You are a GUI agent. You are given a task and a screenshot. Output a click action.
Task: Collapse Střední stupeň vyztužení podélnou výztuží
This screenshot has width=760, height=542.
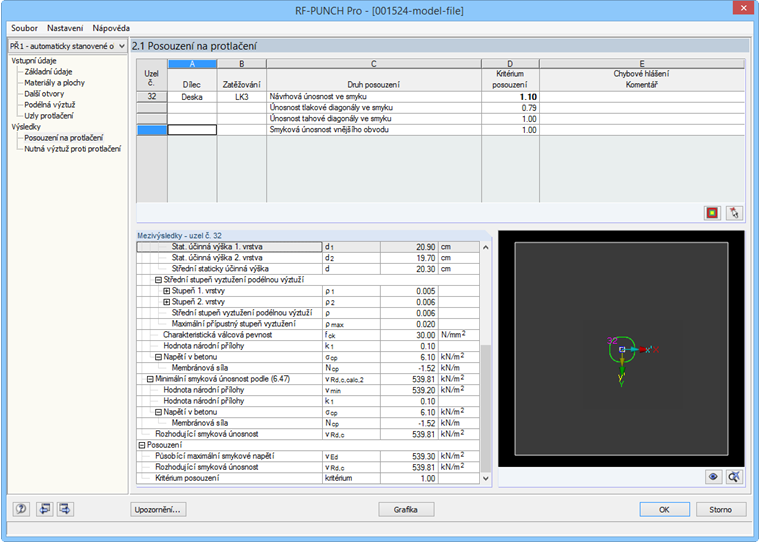(158, 280)
